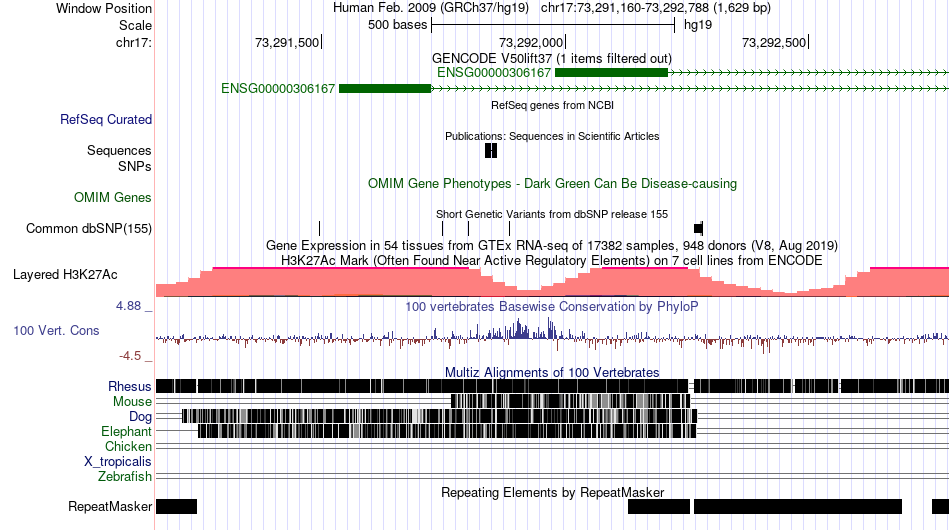
Task: Click the 'RefSeq genes from NCBI' title
Action: click(553, 105)
